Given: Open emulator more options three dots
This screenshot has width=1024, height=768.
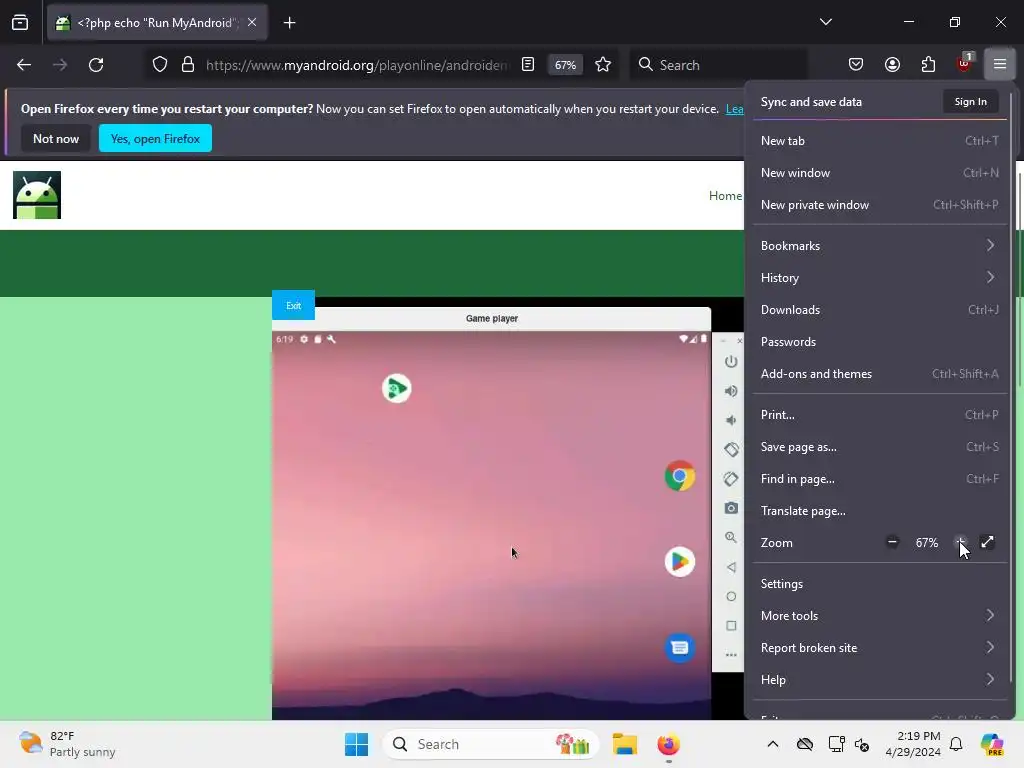Looking at the screenshot, I should pos(731,654).
